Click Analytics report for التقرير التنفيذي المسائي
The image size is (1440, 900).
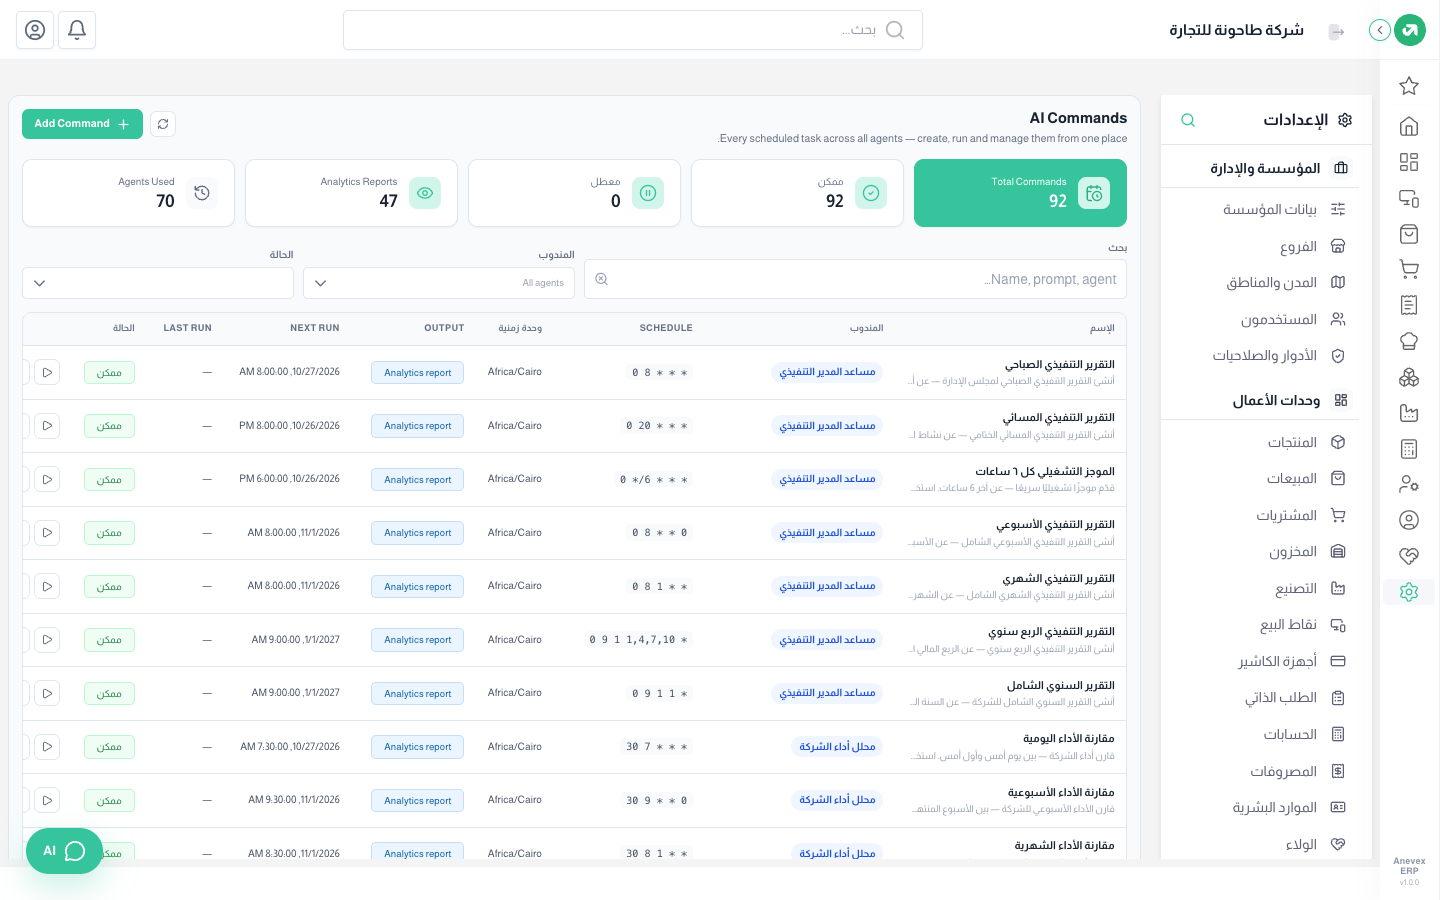(x=417, y=426)
